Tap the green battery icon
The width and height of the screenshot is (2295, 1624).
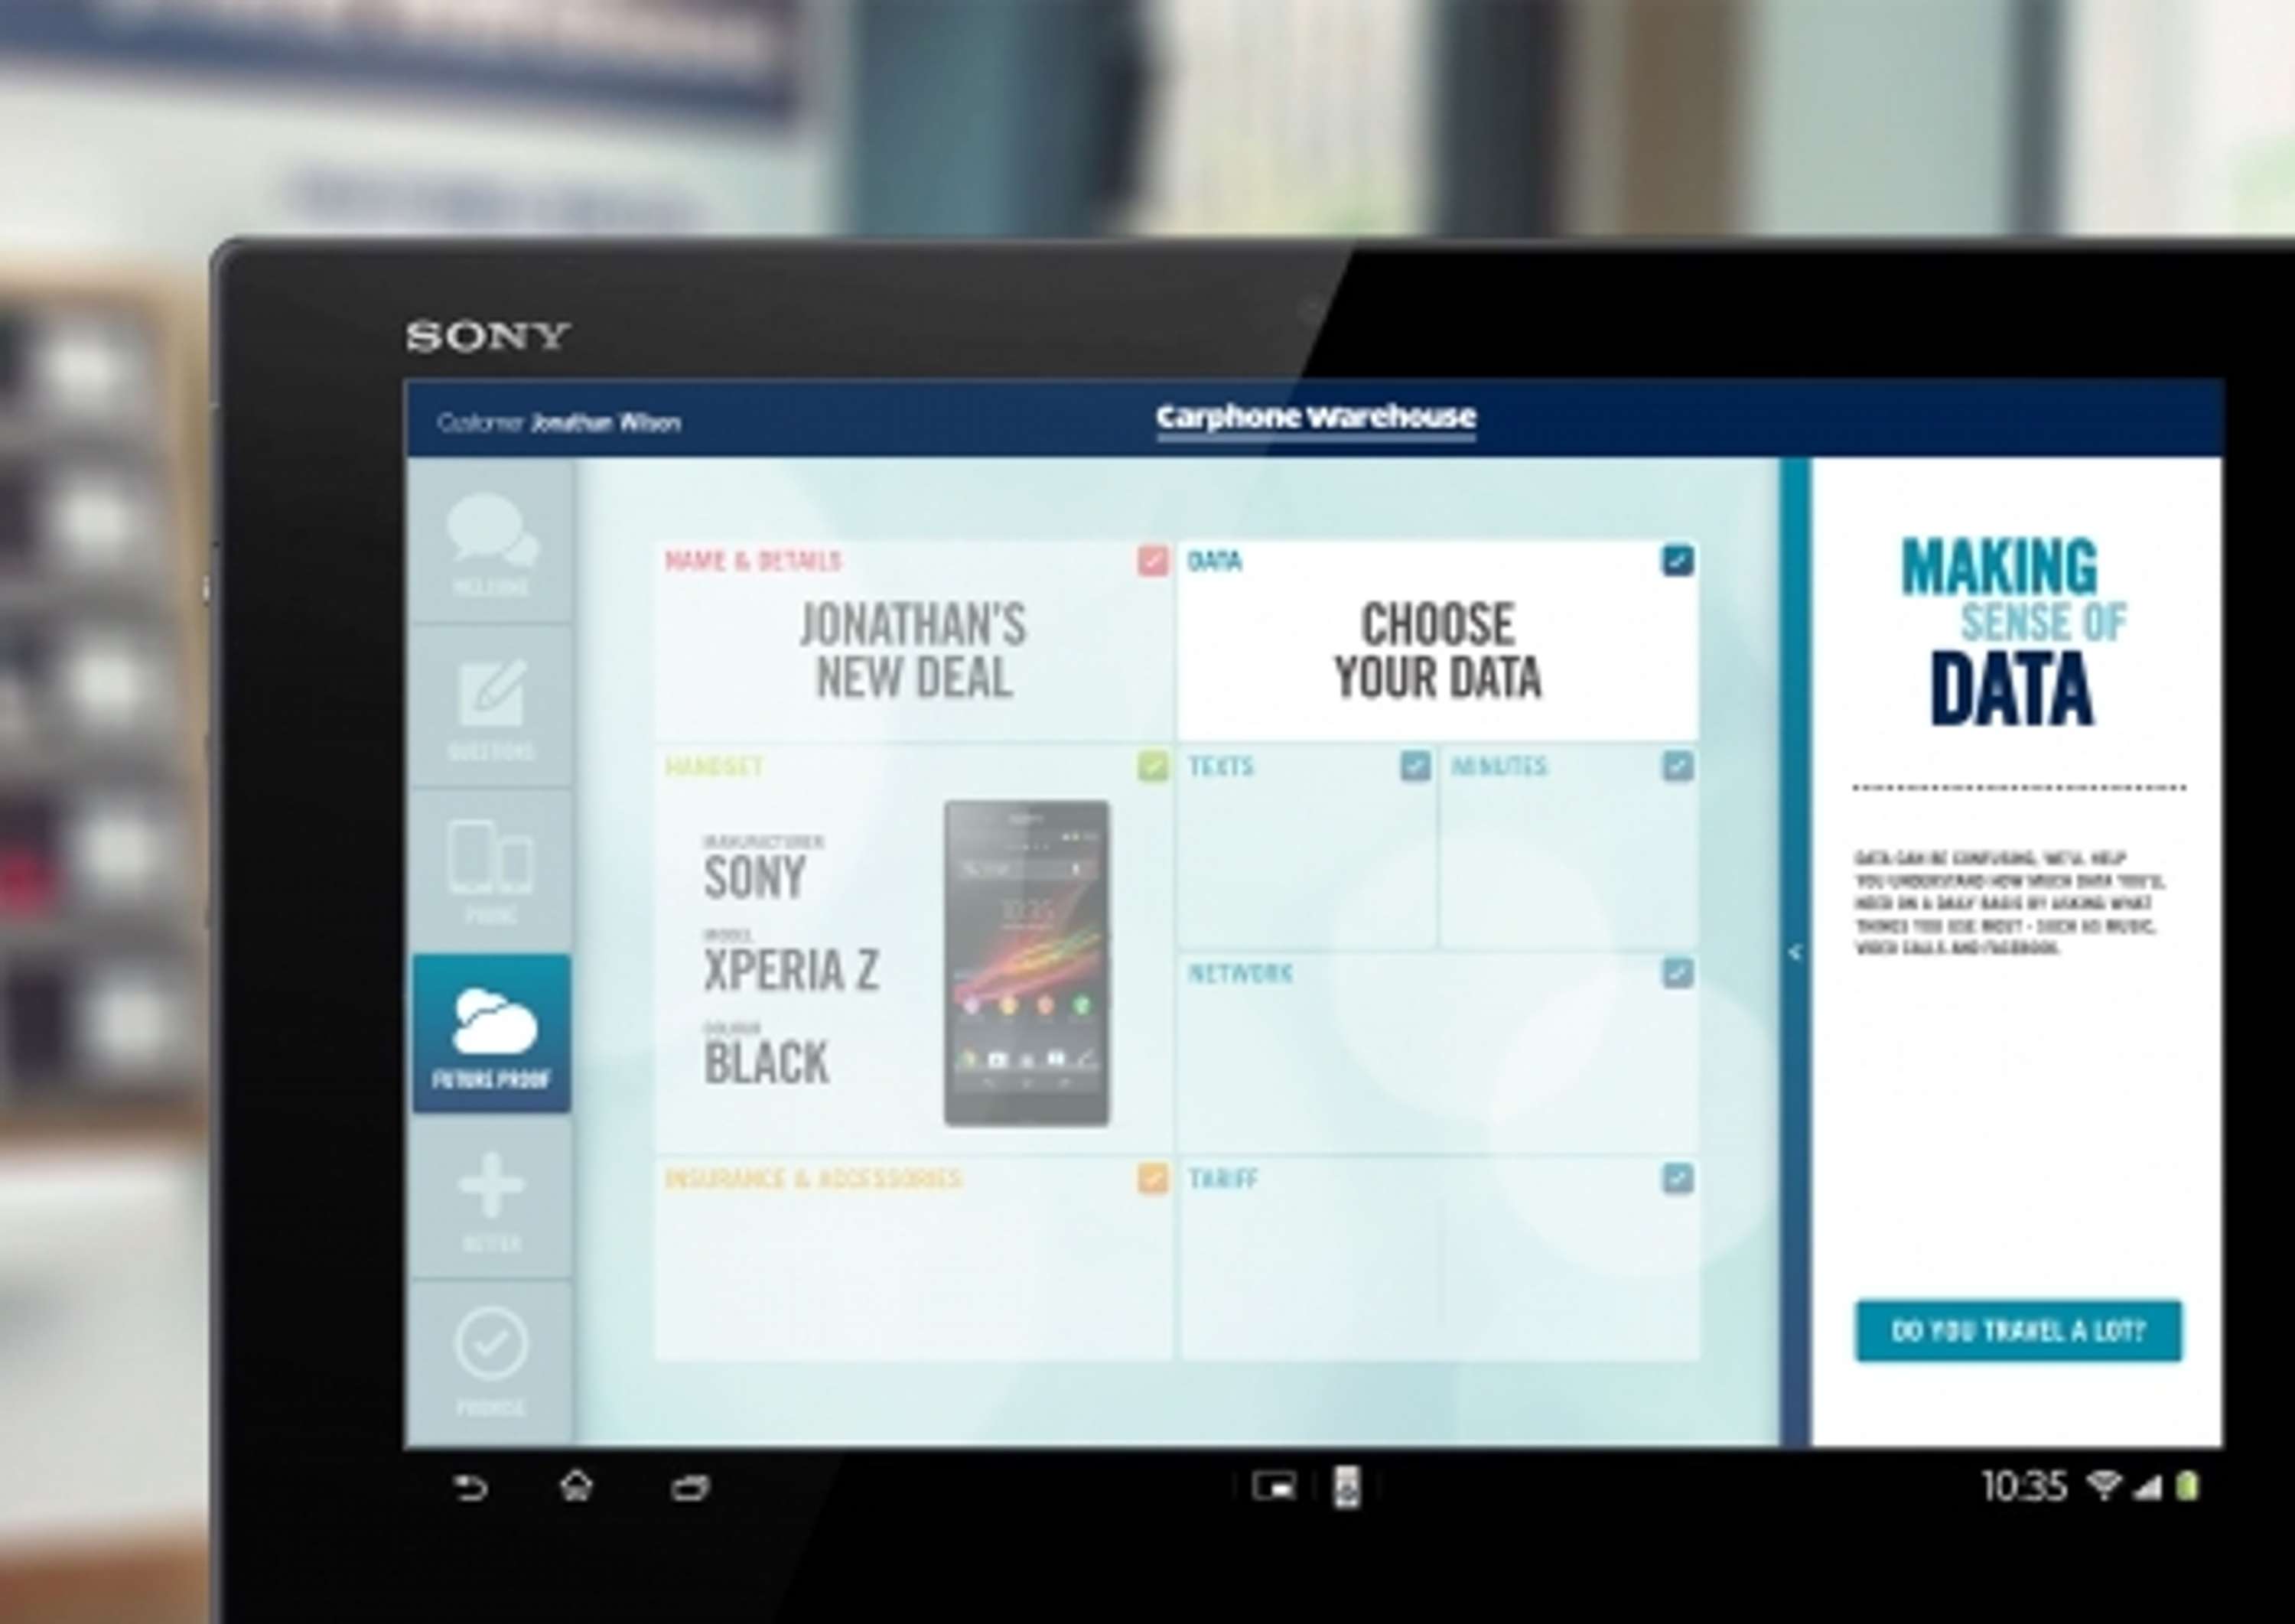tap(2188, 1486)
